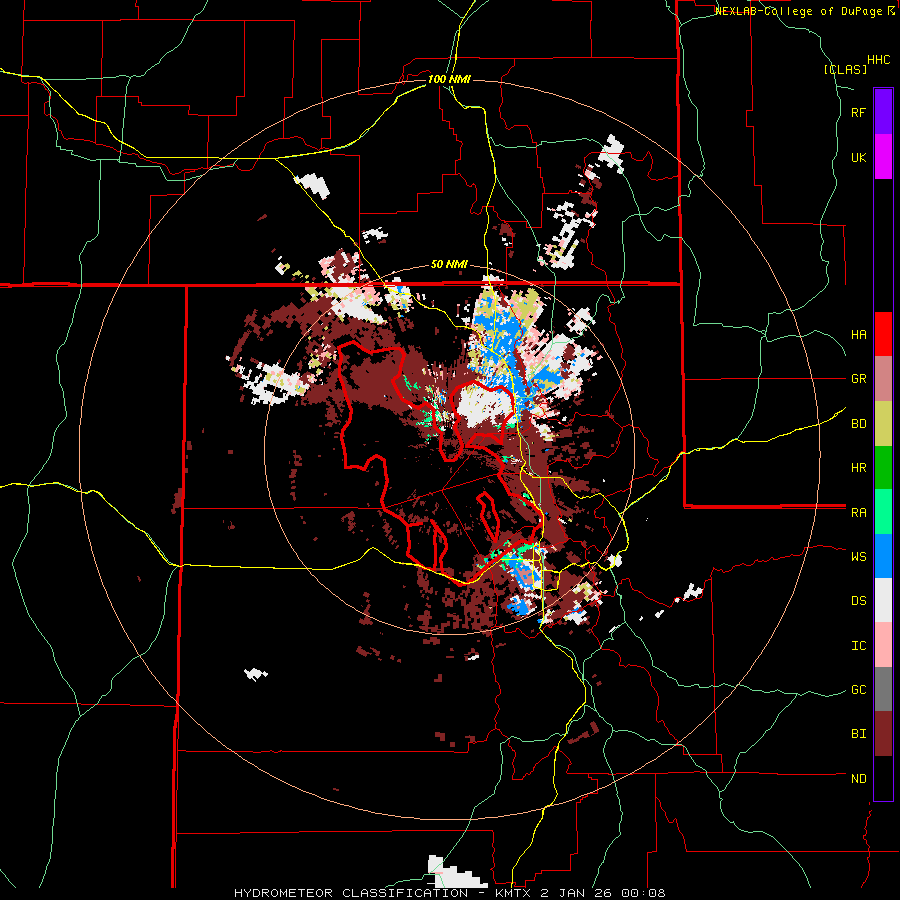
Task: Click the '100 NMI' range ring label
Action: (x=449, y=79)
